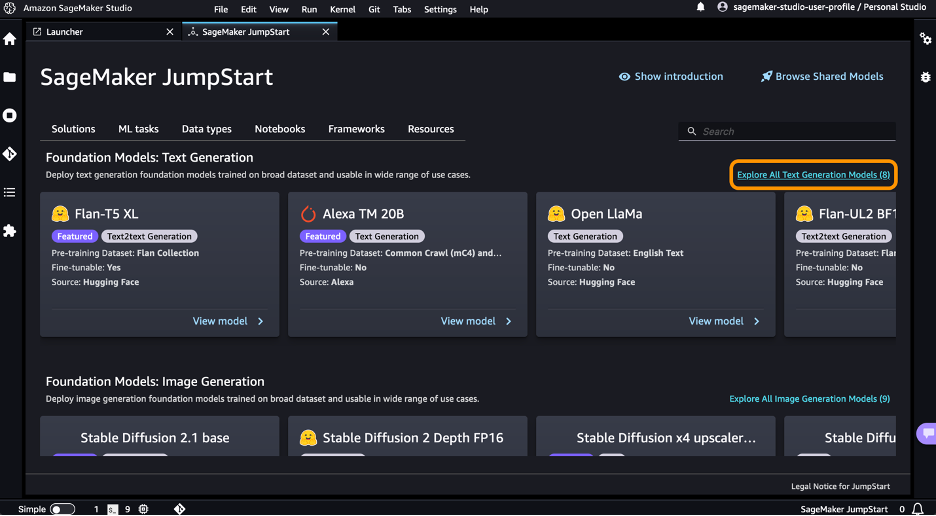Screen dimensions: 936x516
Task: Open the Tabs menu
Action: coord(402,10)
